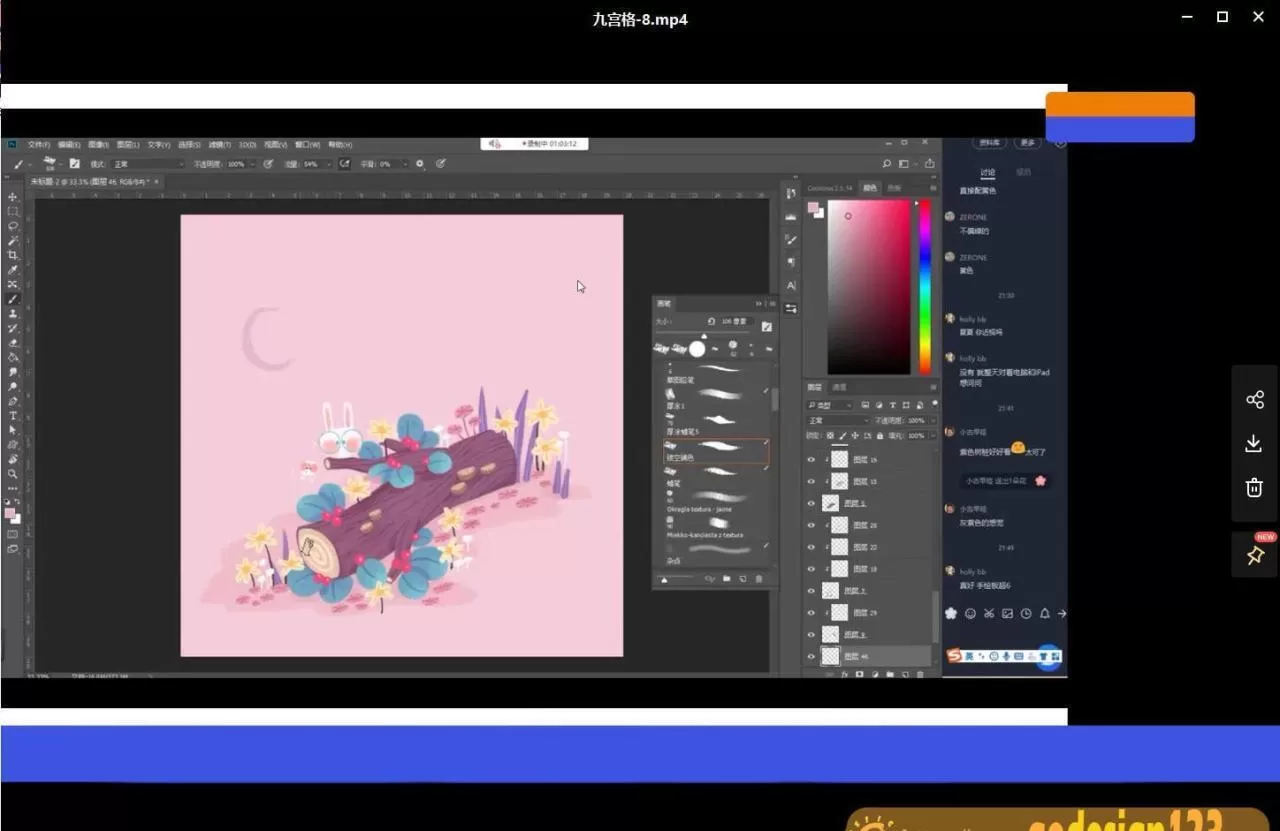Activate the Type (T) tool
This screenshot has height=831, width=1280.
(13, 415)
